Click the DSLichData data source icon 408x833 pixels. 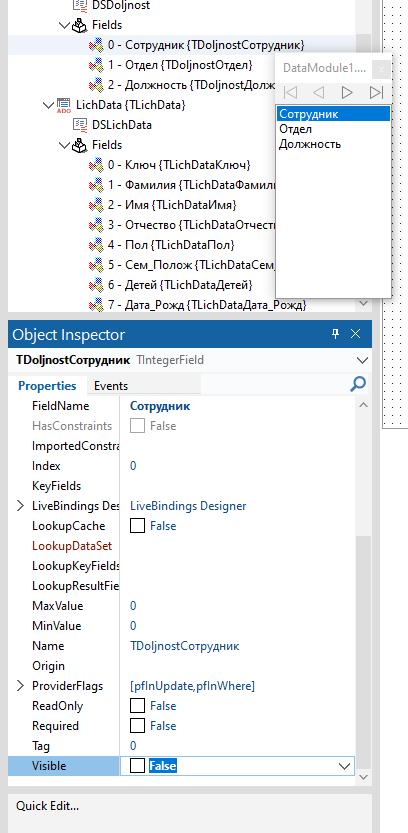(80, 125)
